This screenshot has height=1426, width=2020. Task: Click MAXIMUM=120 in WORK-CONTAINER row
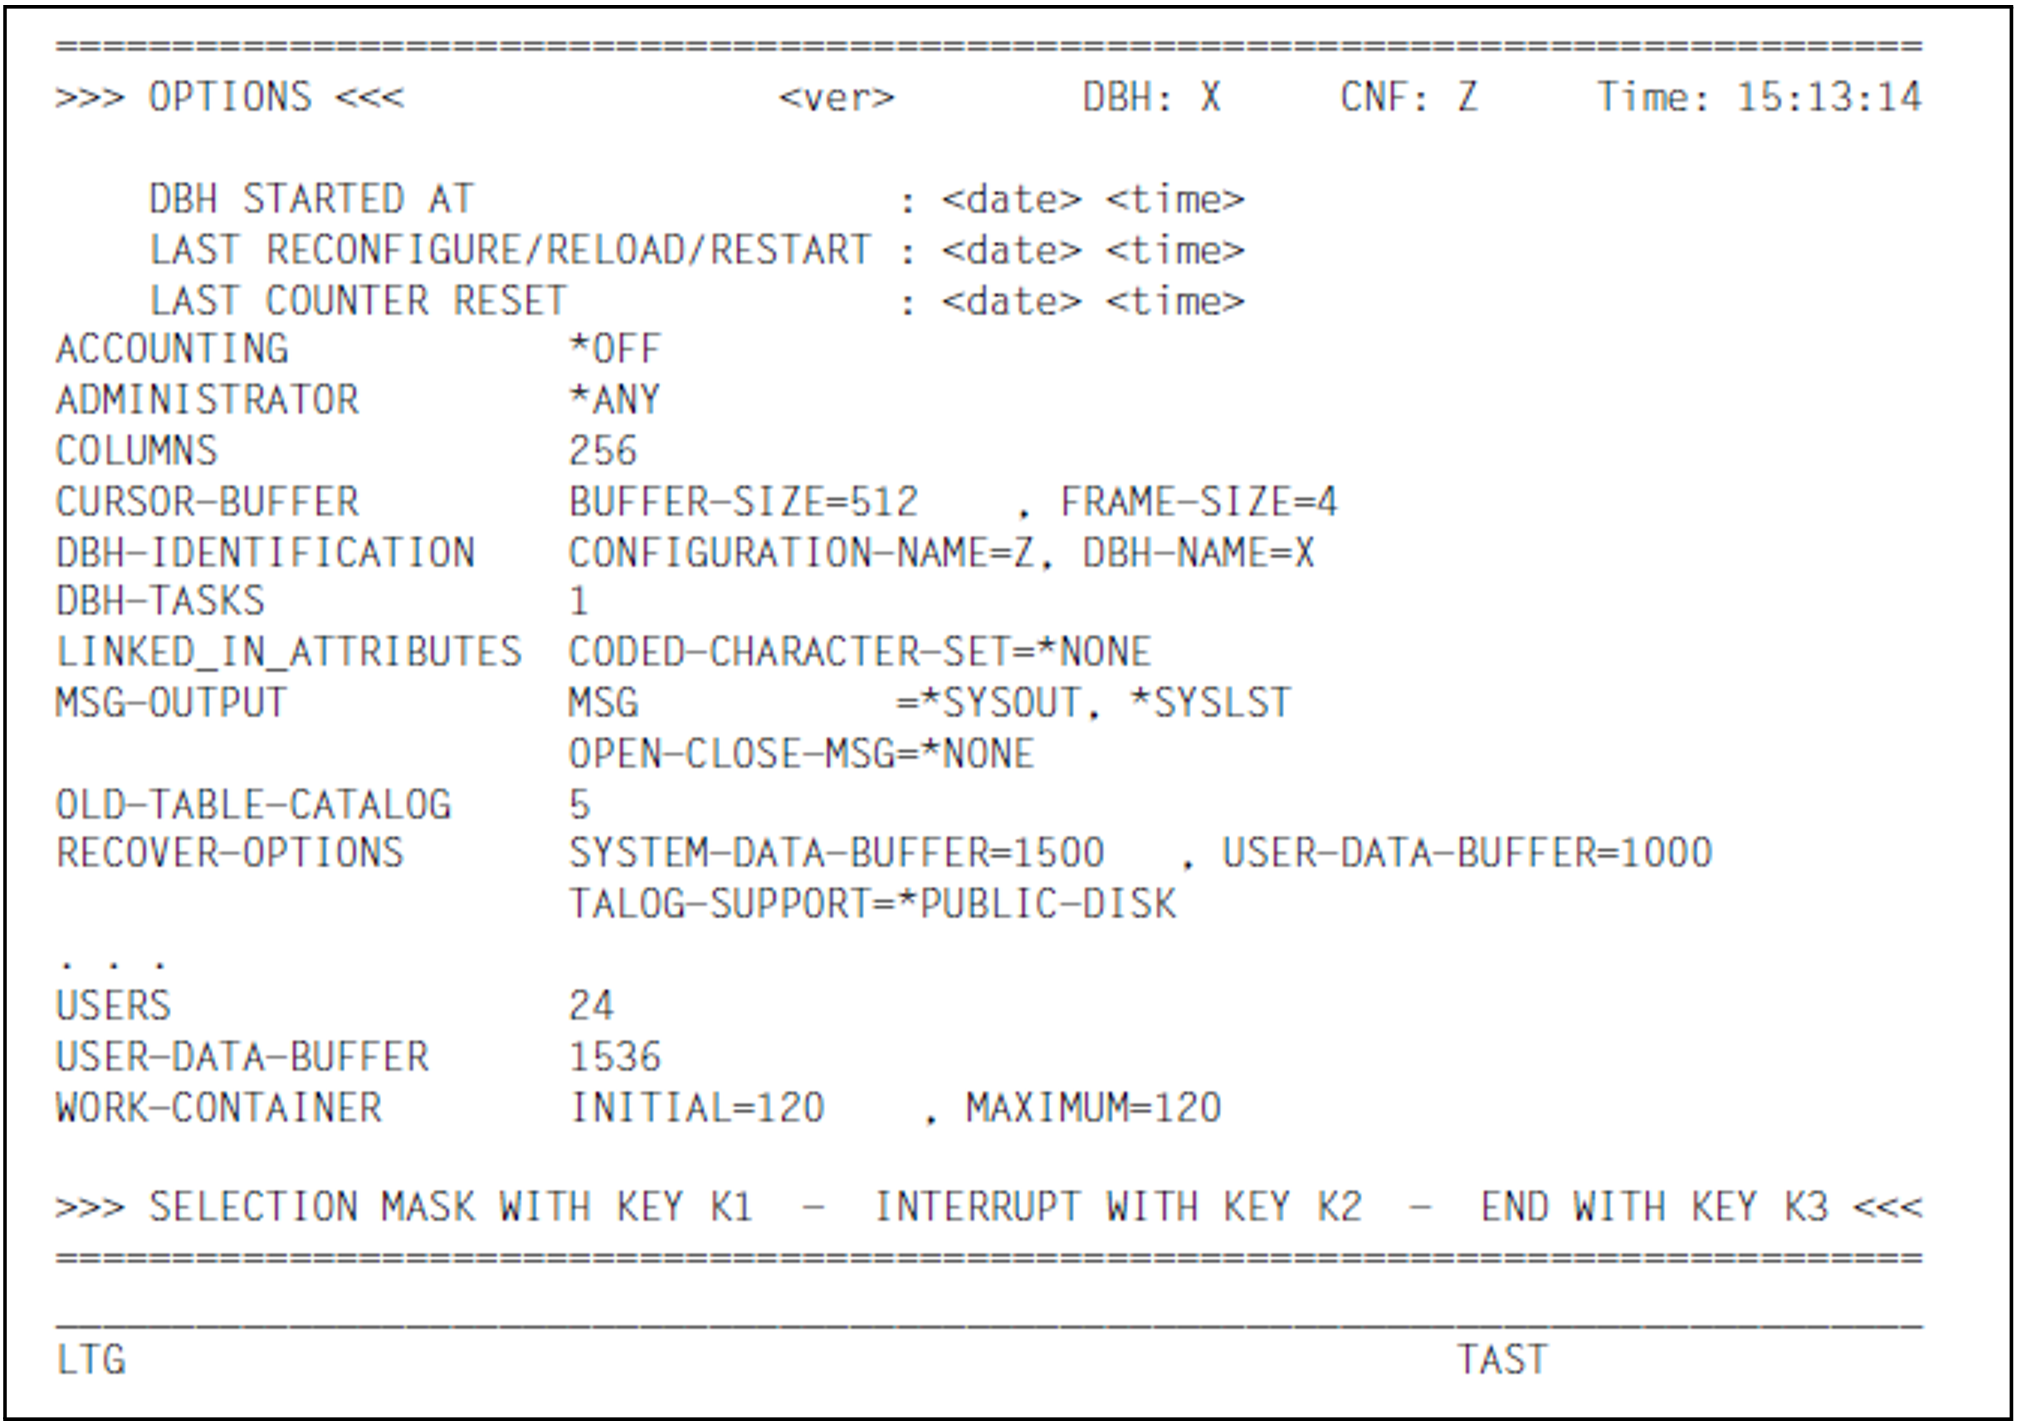pos(1093,1108)
